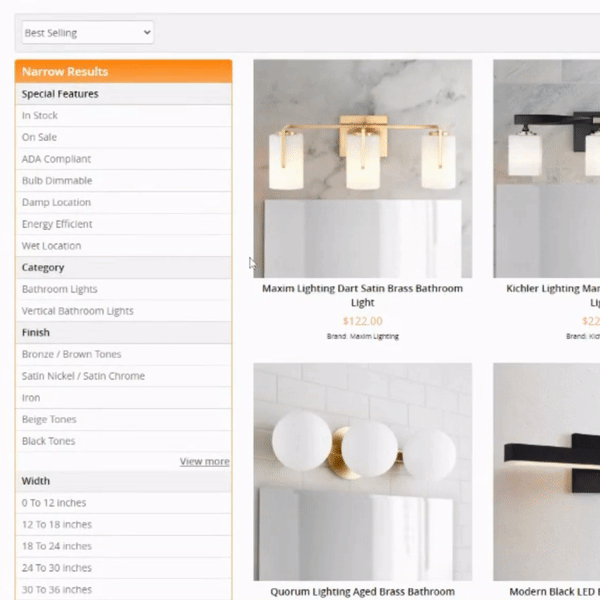
Task: Open Quorum Lighting Aged Brass globe light image
Action: pyautogui.click(x=363, y=472)
